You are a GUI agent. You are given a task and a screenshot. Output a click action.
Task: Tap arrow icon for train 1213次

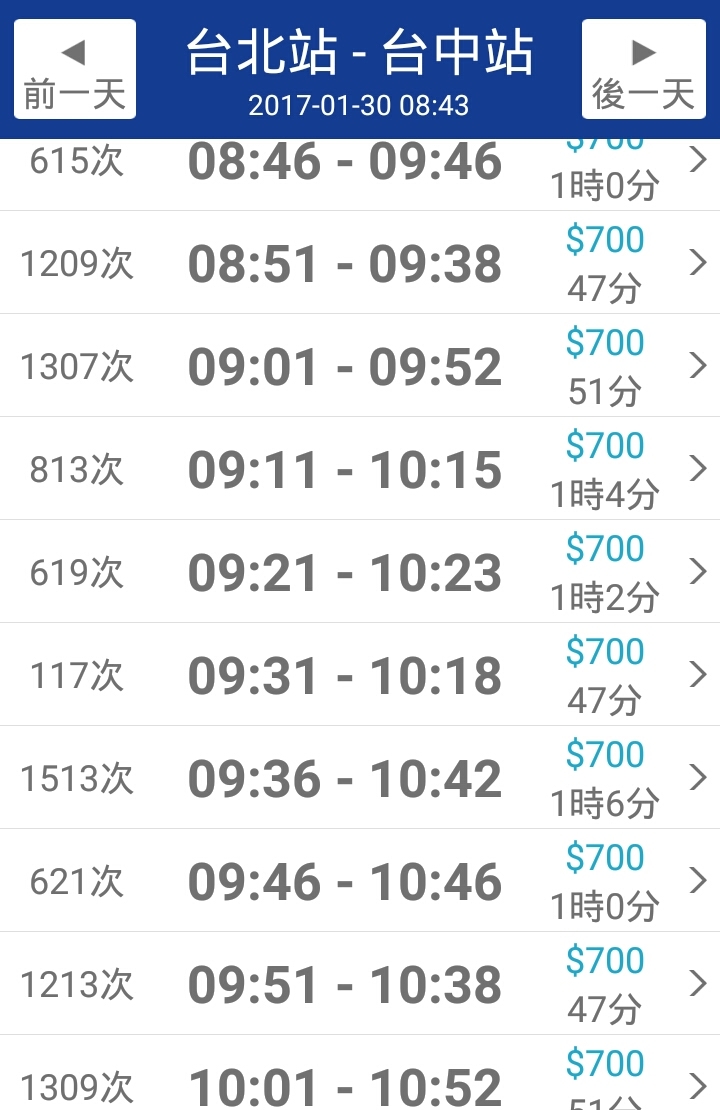pos(698,983)
